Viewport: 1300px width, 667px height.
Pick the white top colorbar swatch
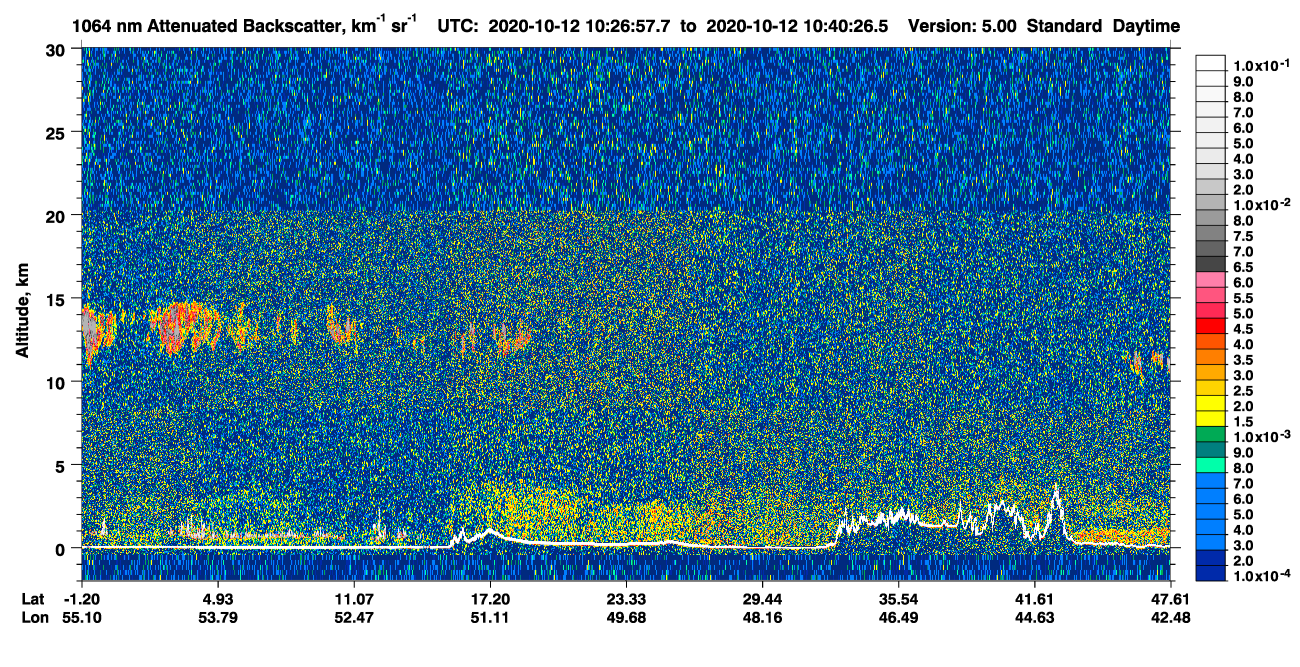(1211, 62)
